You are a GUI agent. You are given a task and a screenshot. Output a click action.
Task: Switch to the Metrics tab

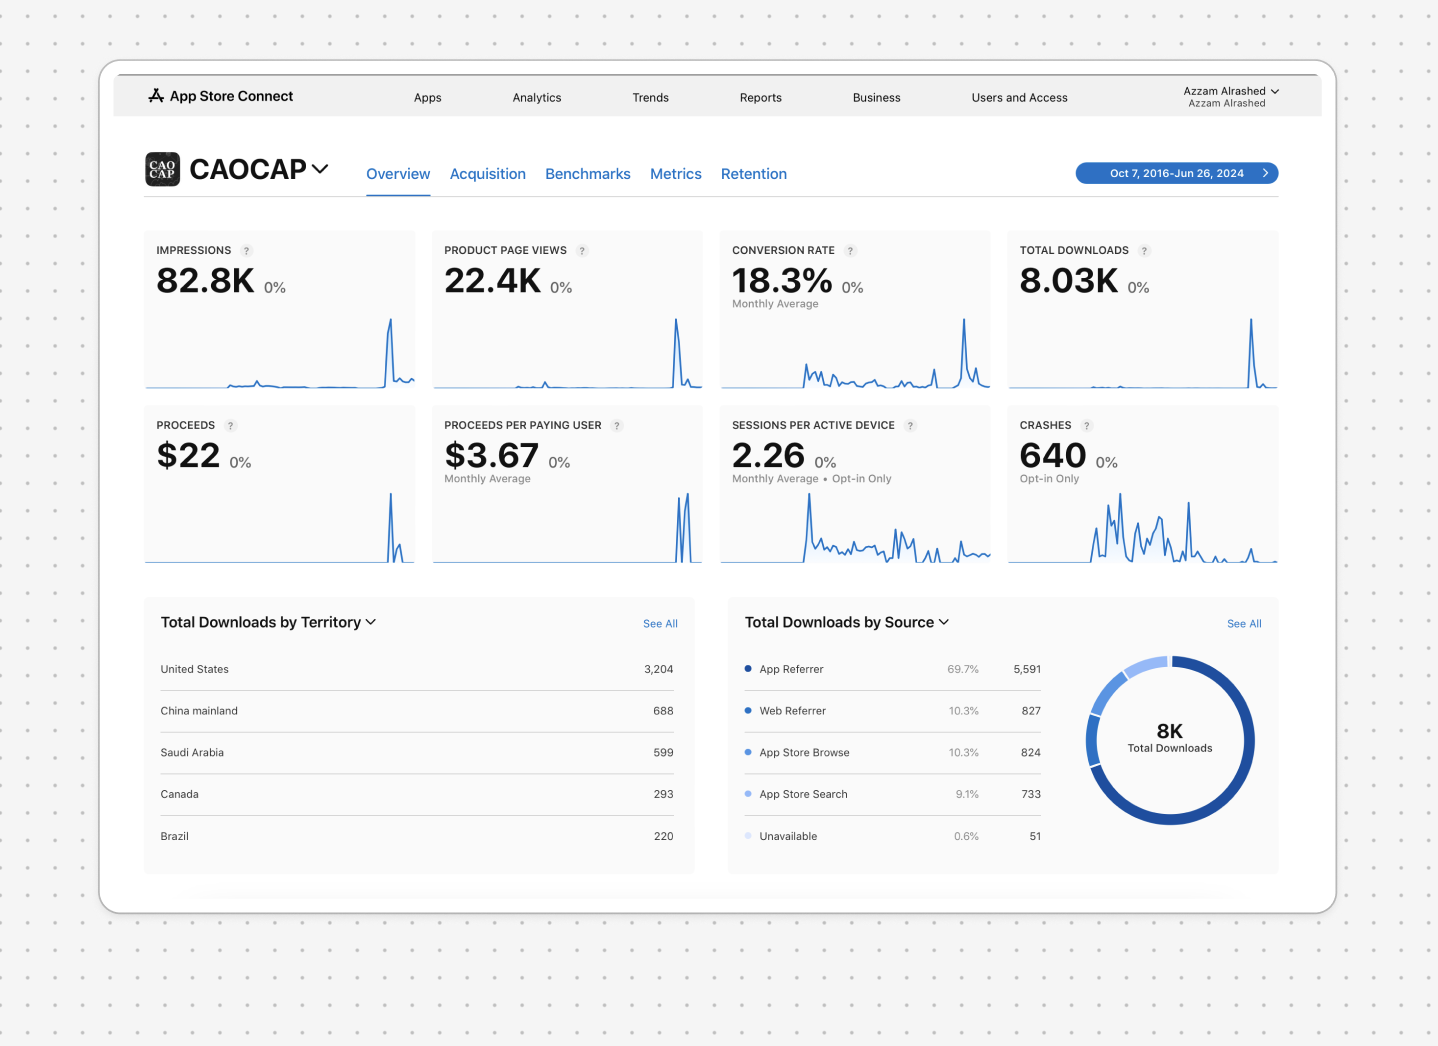click(676, 174)
